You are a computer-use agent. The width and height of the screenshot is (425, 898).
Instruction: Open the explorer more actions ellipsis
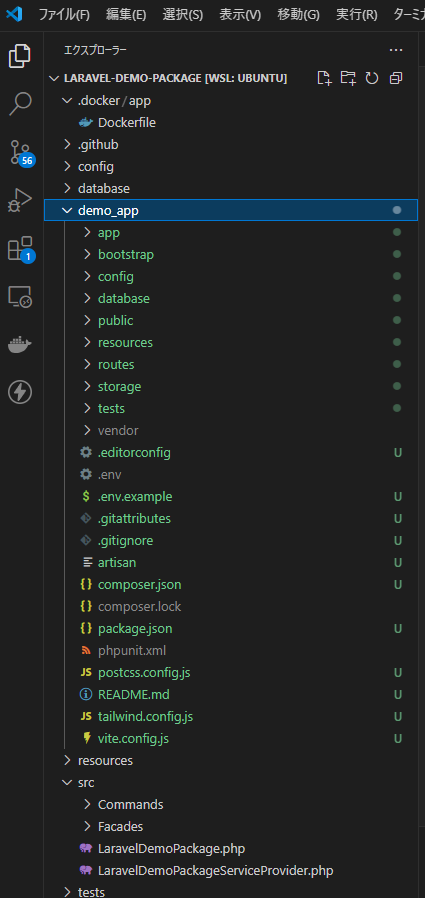pos(396,50)
